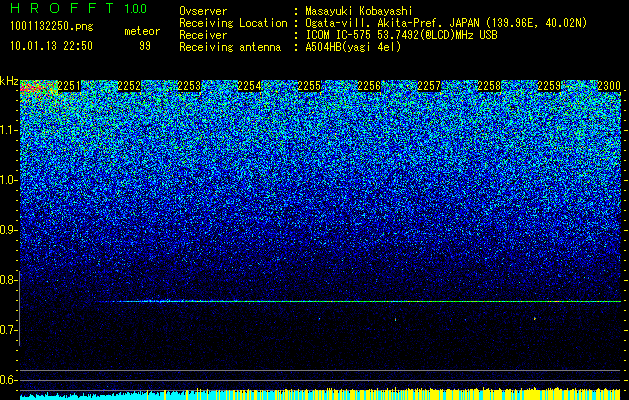Click the Receiving Location label
Viewport: 629px width, 400px height.
pyautogui.click(x=233, y=23)
